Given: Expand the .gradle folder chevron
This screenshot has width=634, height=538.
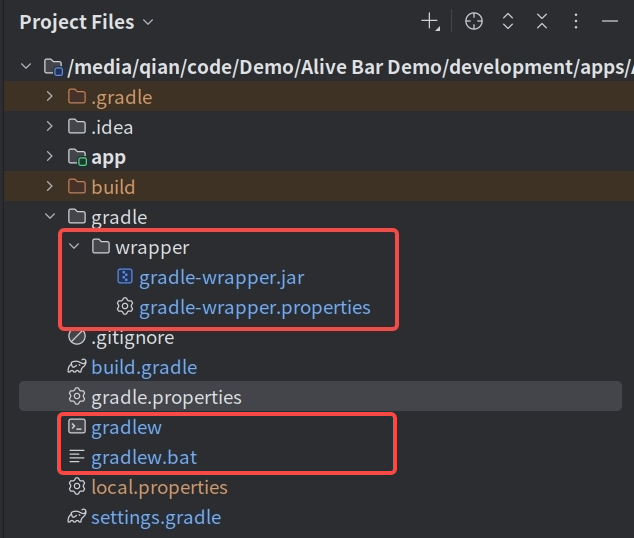Looking at the screenshot, I should 50,96.
